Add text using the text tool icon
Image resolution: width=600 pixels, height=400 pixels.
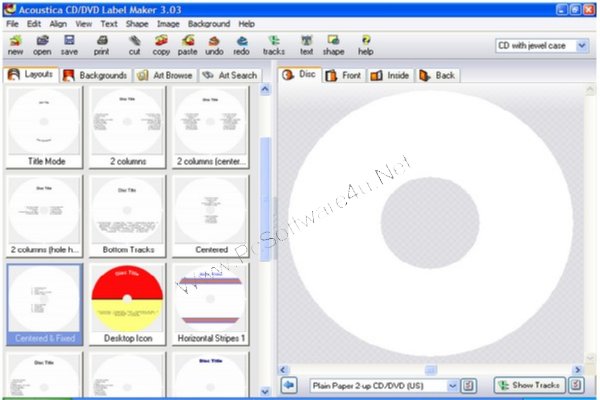[x=307, y=45]
